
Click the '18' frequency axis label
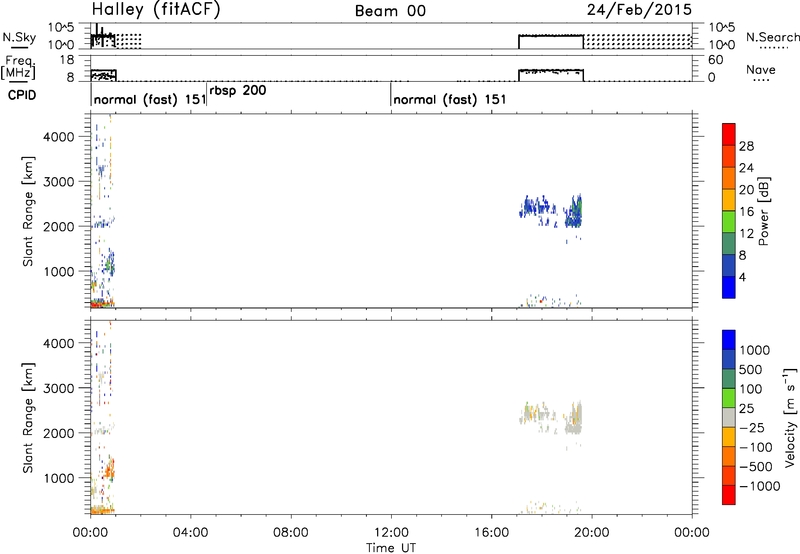67,60
